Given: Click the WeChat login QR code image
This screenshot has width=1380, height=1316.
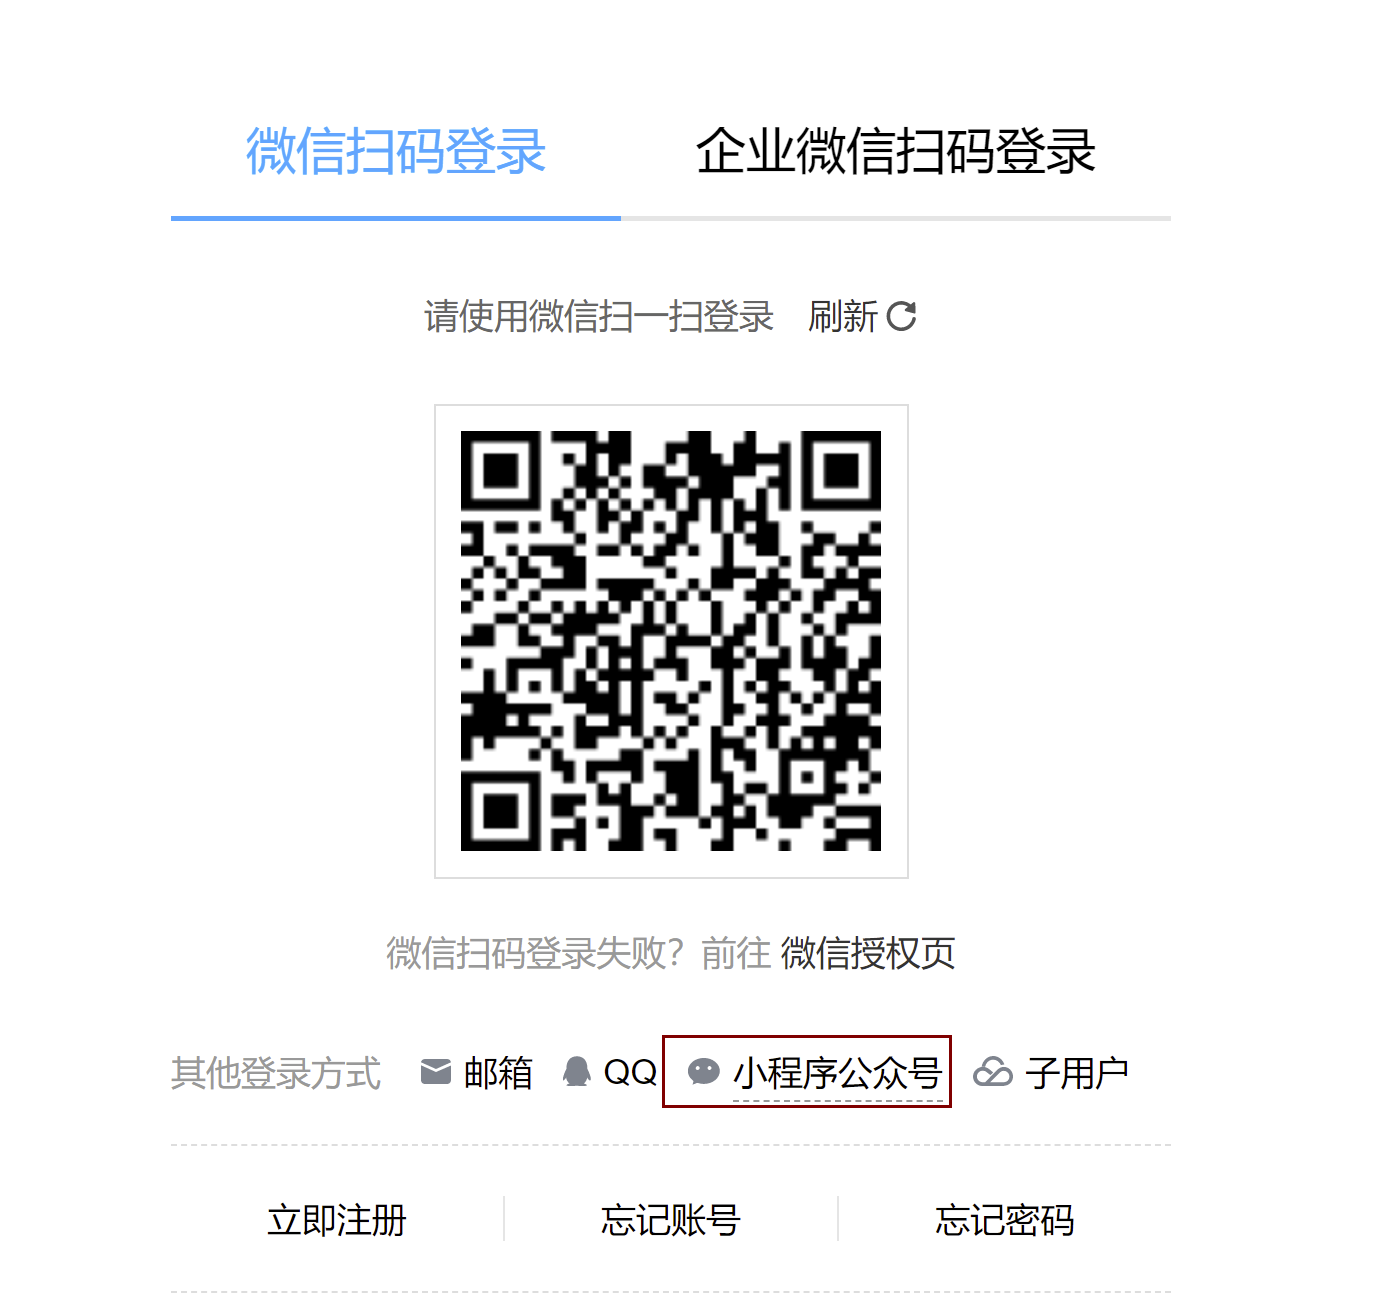Looking at the screenshot, I should point(671,641).
